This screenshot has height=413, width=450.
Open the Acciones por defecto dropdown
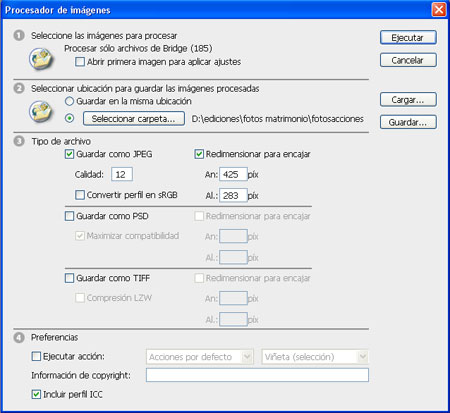tap(200, 357)
